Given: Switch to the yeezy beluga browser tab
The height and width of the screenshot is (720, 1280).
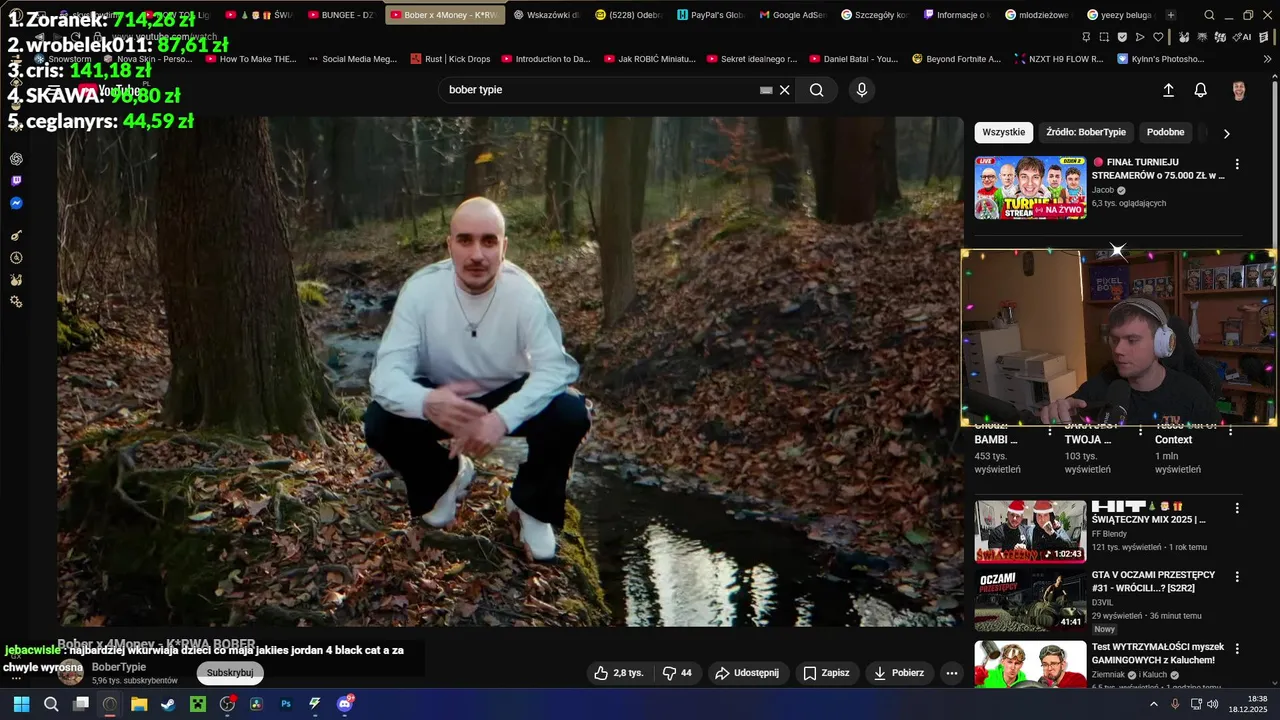Looking at the screenshot, I should coord(1119,15).
